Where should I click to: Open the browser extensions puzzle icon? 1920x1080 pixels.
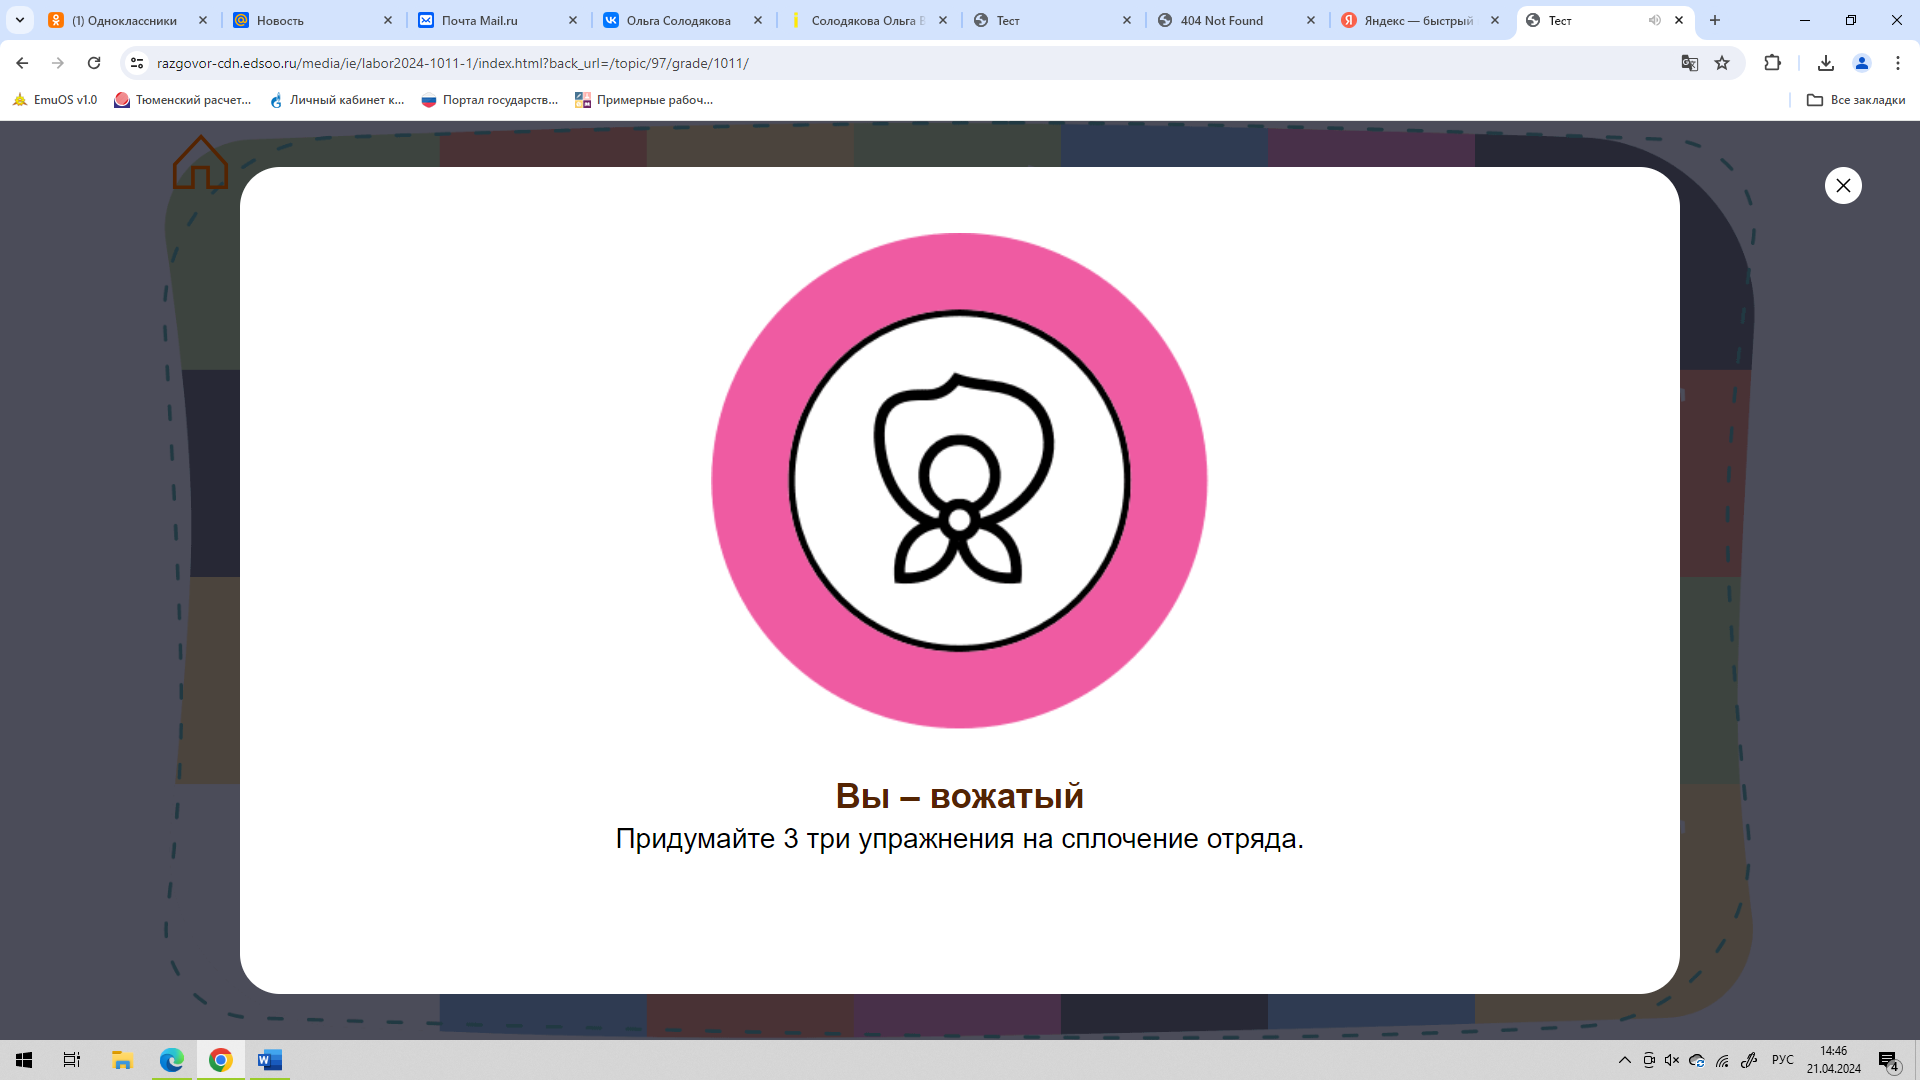tap(1772, 63)
